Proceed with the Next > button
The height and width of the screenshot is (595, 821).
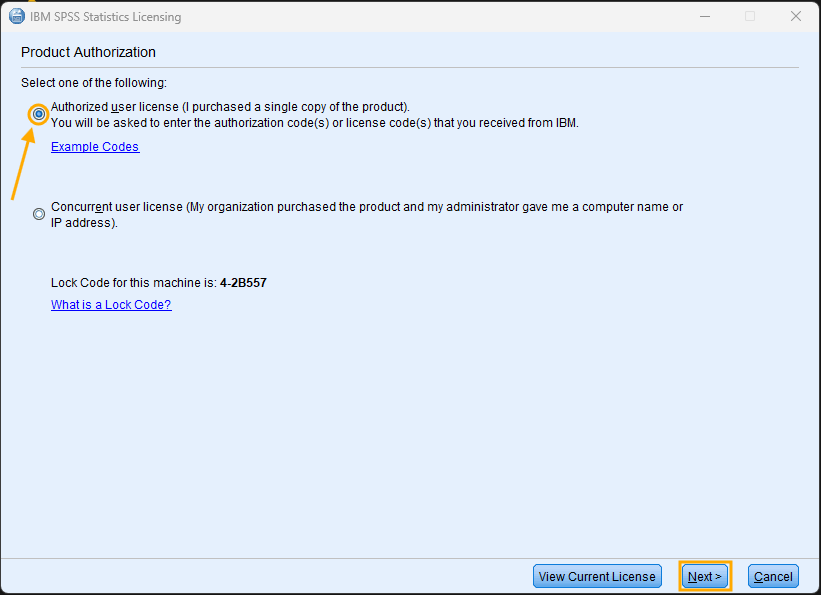tap(705, 576)
